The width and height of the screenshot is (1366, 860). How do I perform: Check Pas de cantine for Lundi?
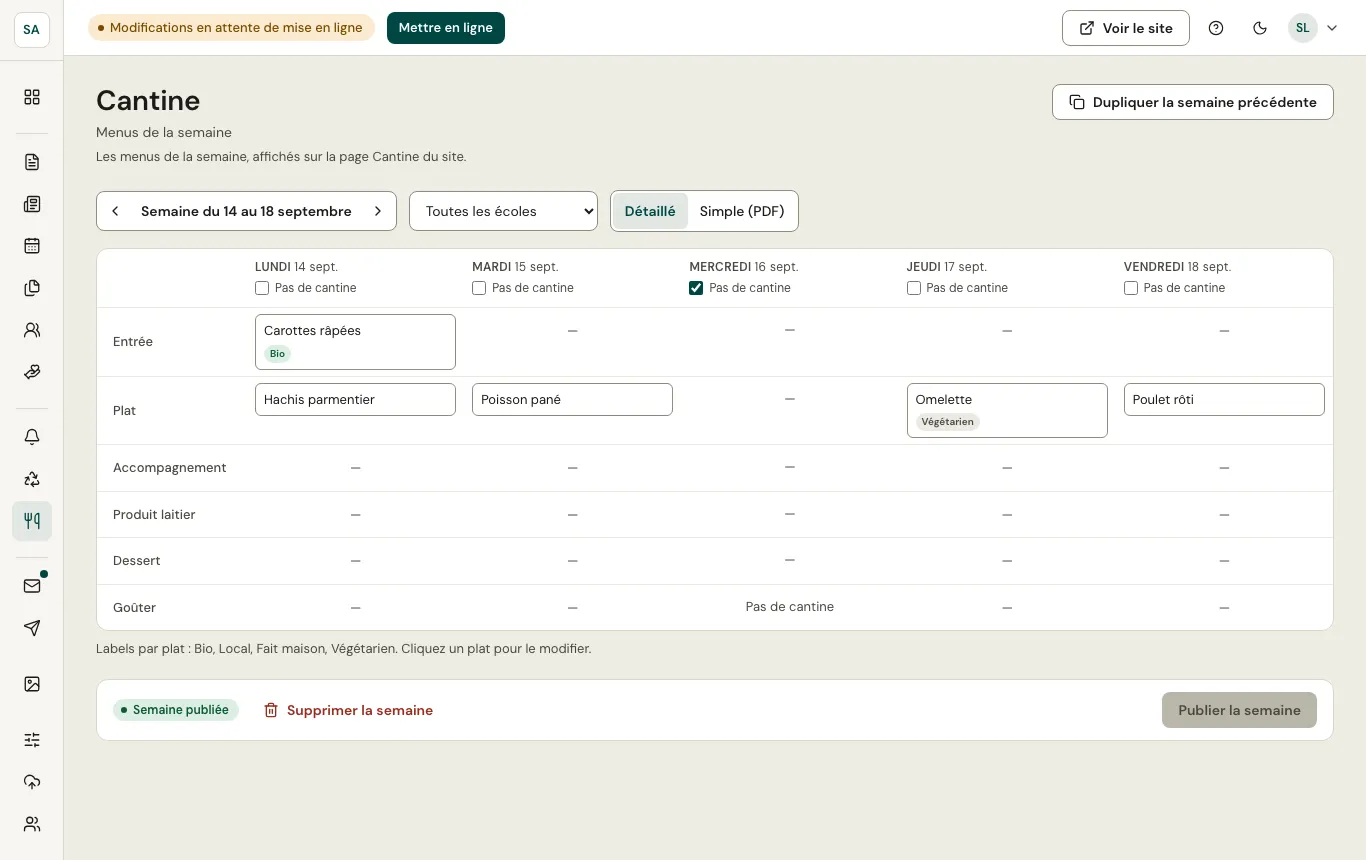tap(262, 288)
